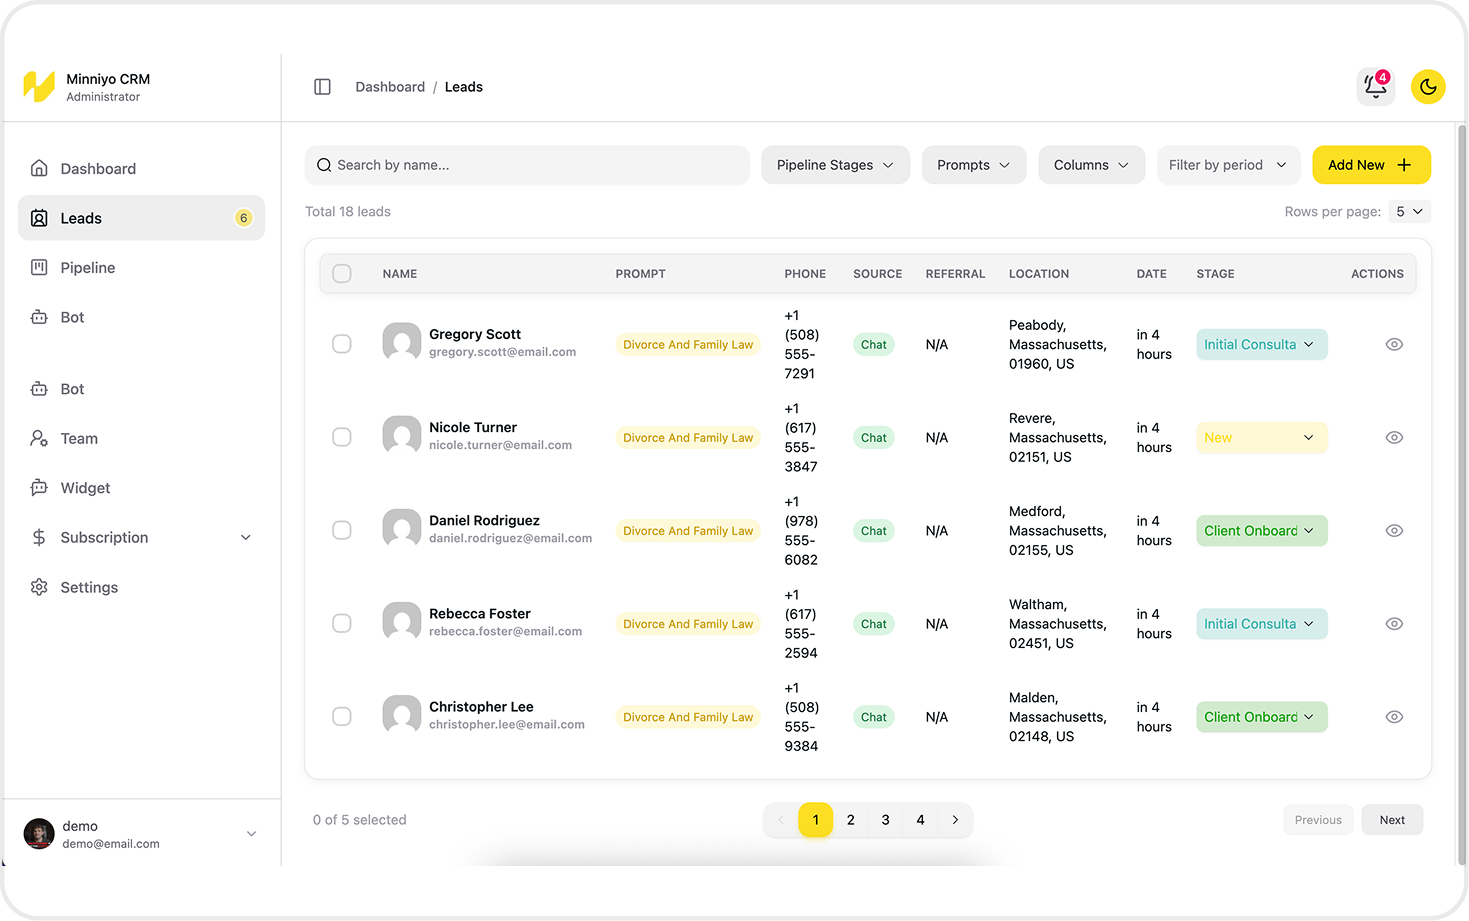Select all leads with header checkbox
Screen dimensions: 1469x921
click(342, 274)
